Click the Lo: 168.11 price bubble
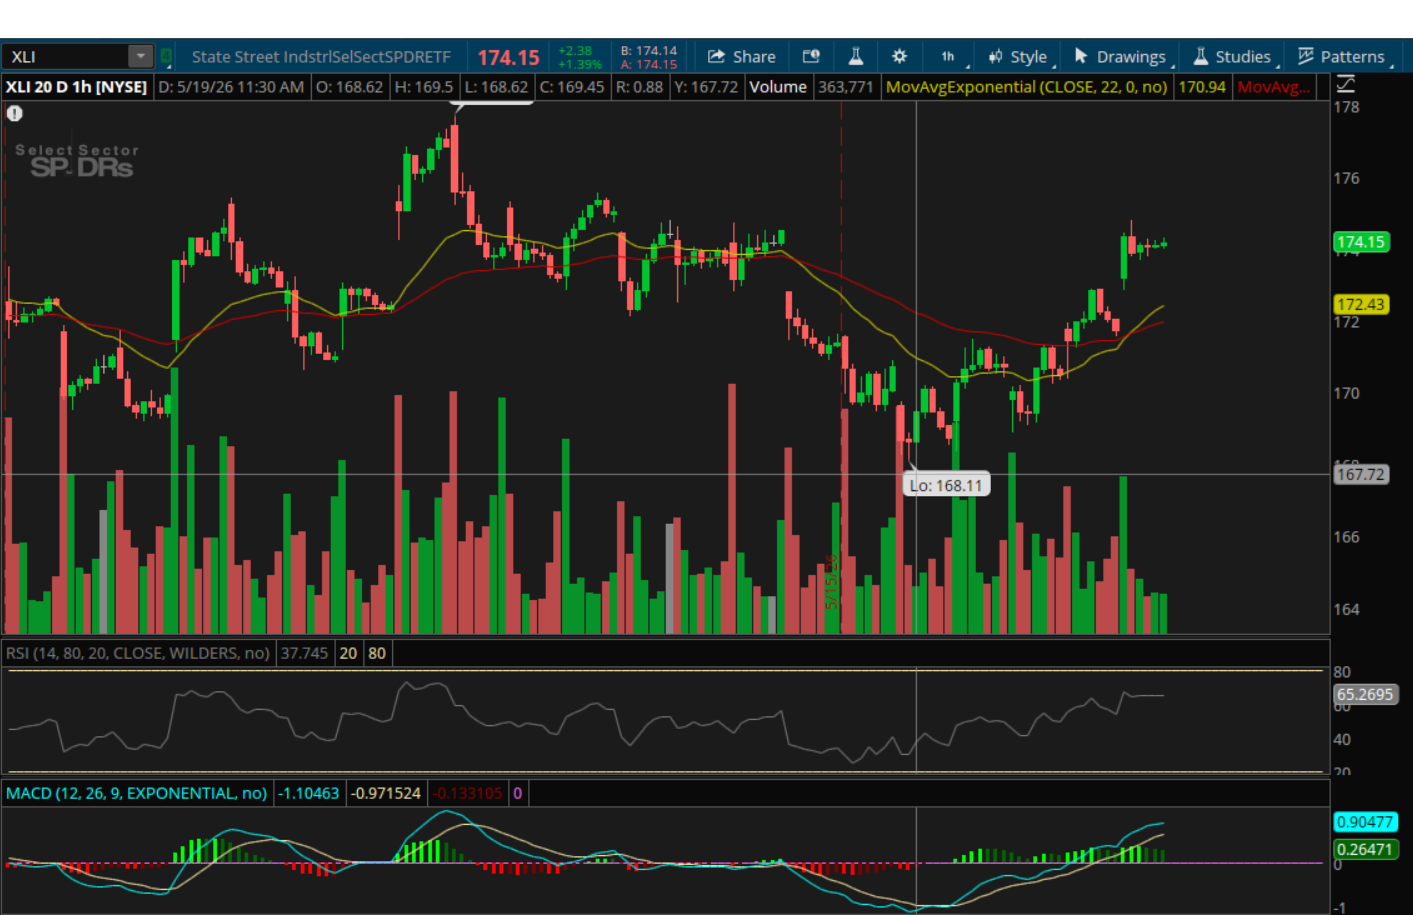 [x=946, y=485]
